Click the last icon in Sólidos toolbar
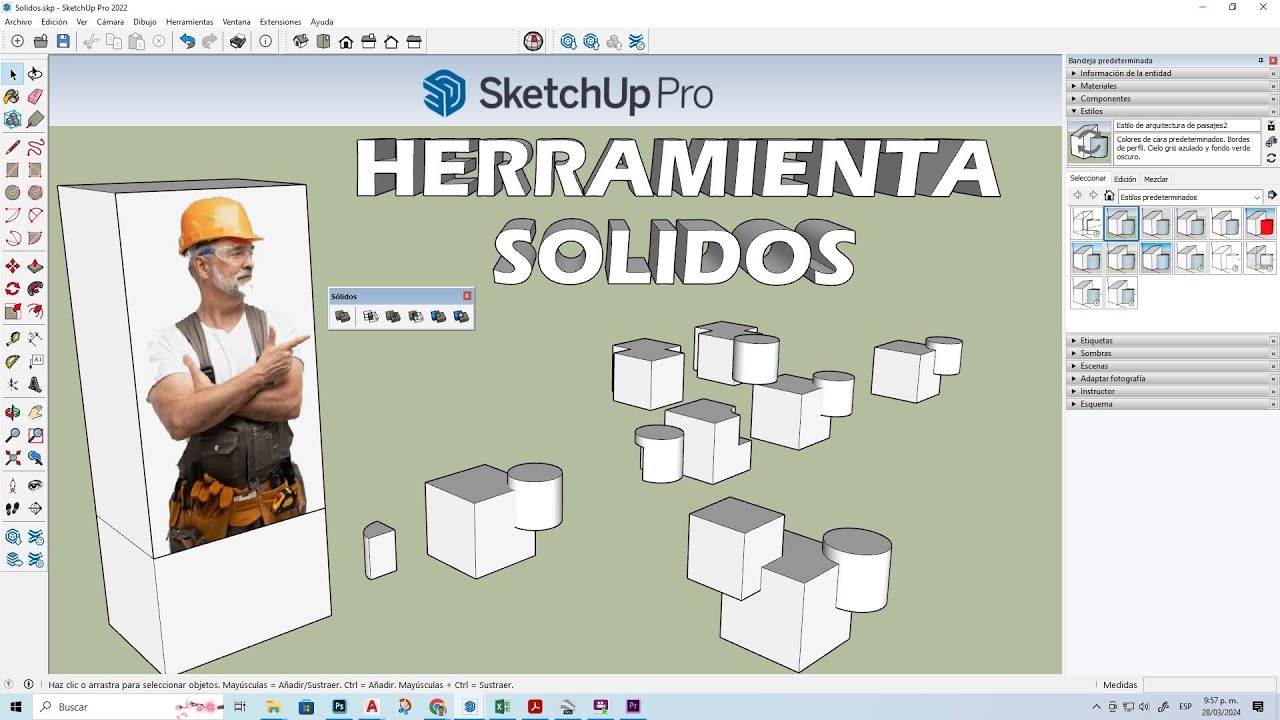 coord(461,316)
